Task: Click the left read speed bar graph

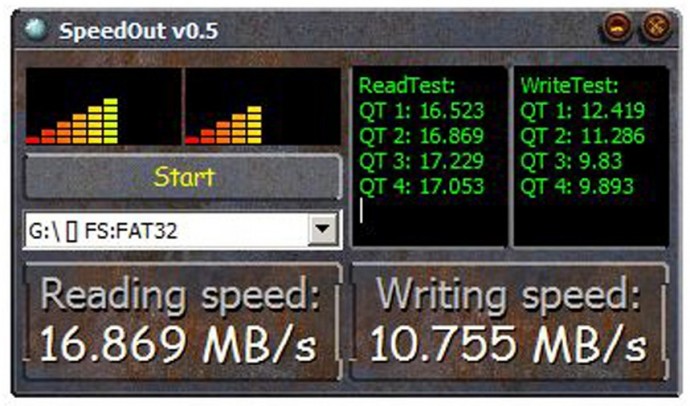Action: (103, 106)
